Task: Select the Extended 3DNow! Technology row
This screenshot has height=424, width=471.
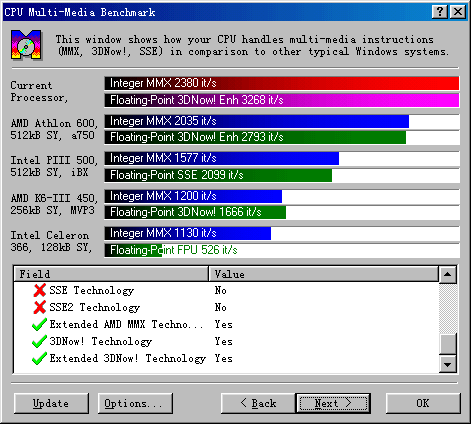Action: pos(226,358)
